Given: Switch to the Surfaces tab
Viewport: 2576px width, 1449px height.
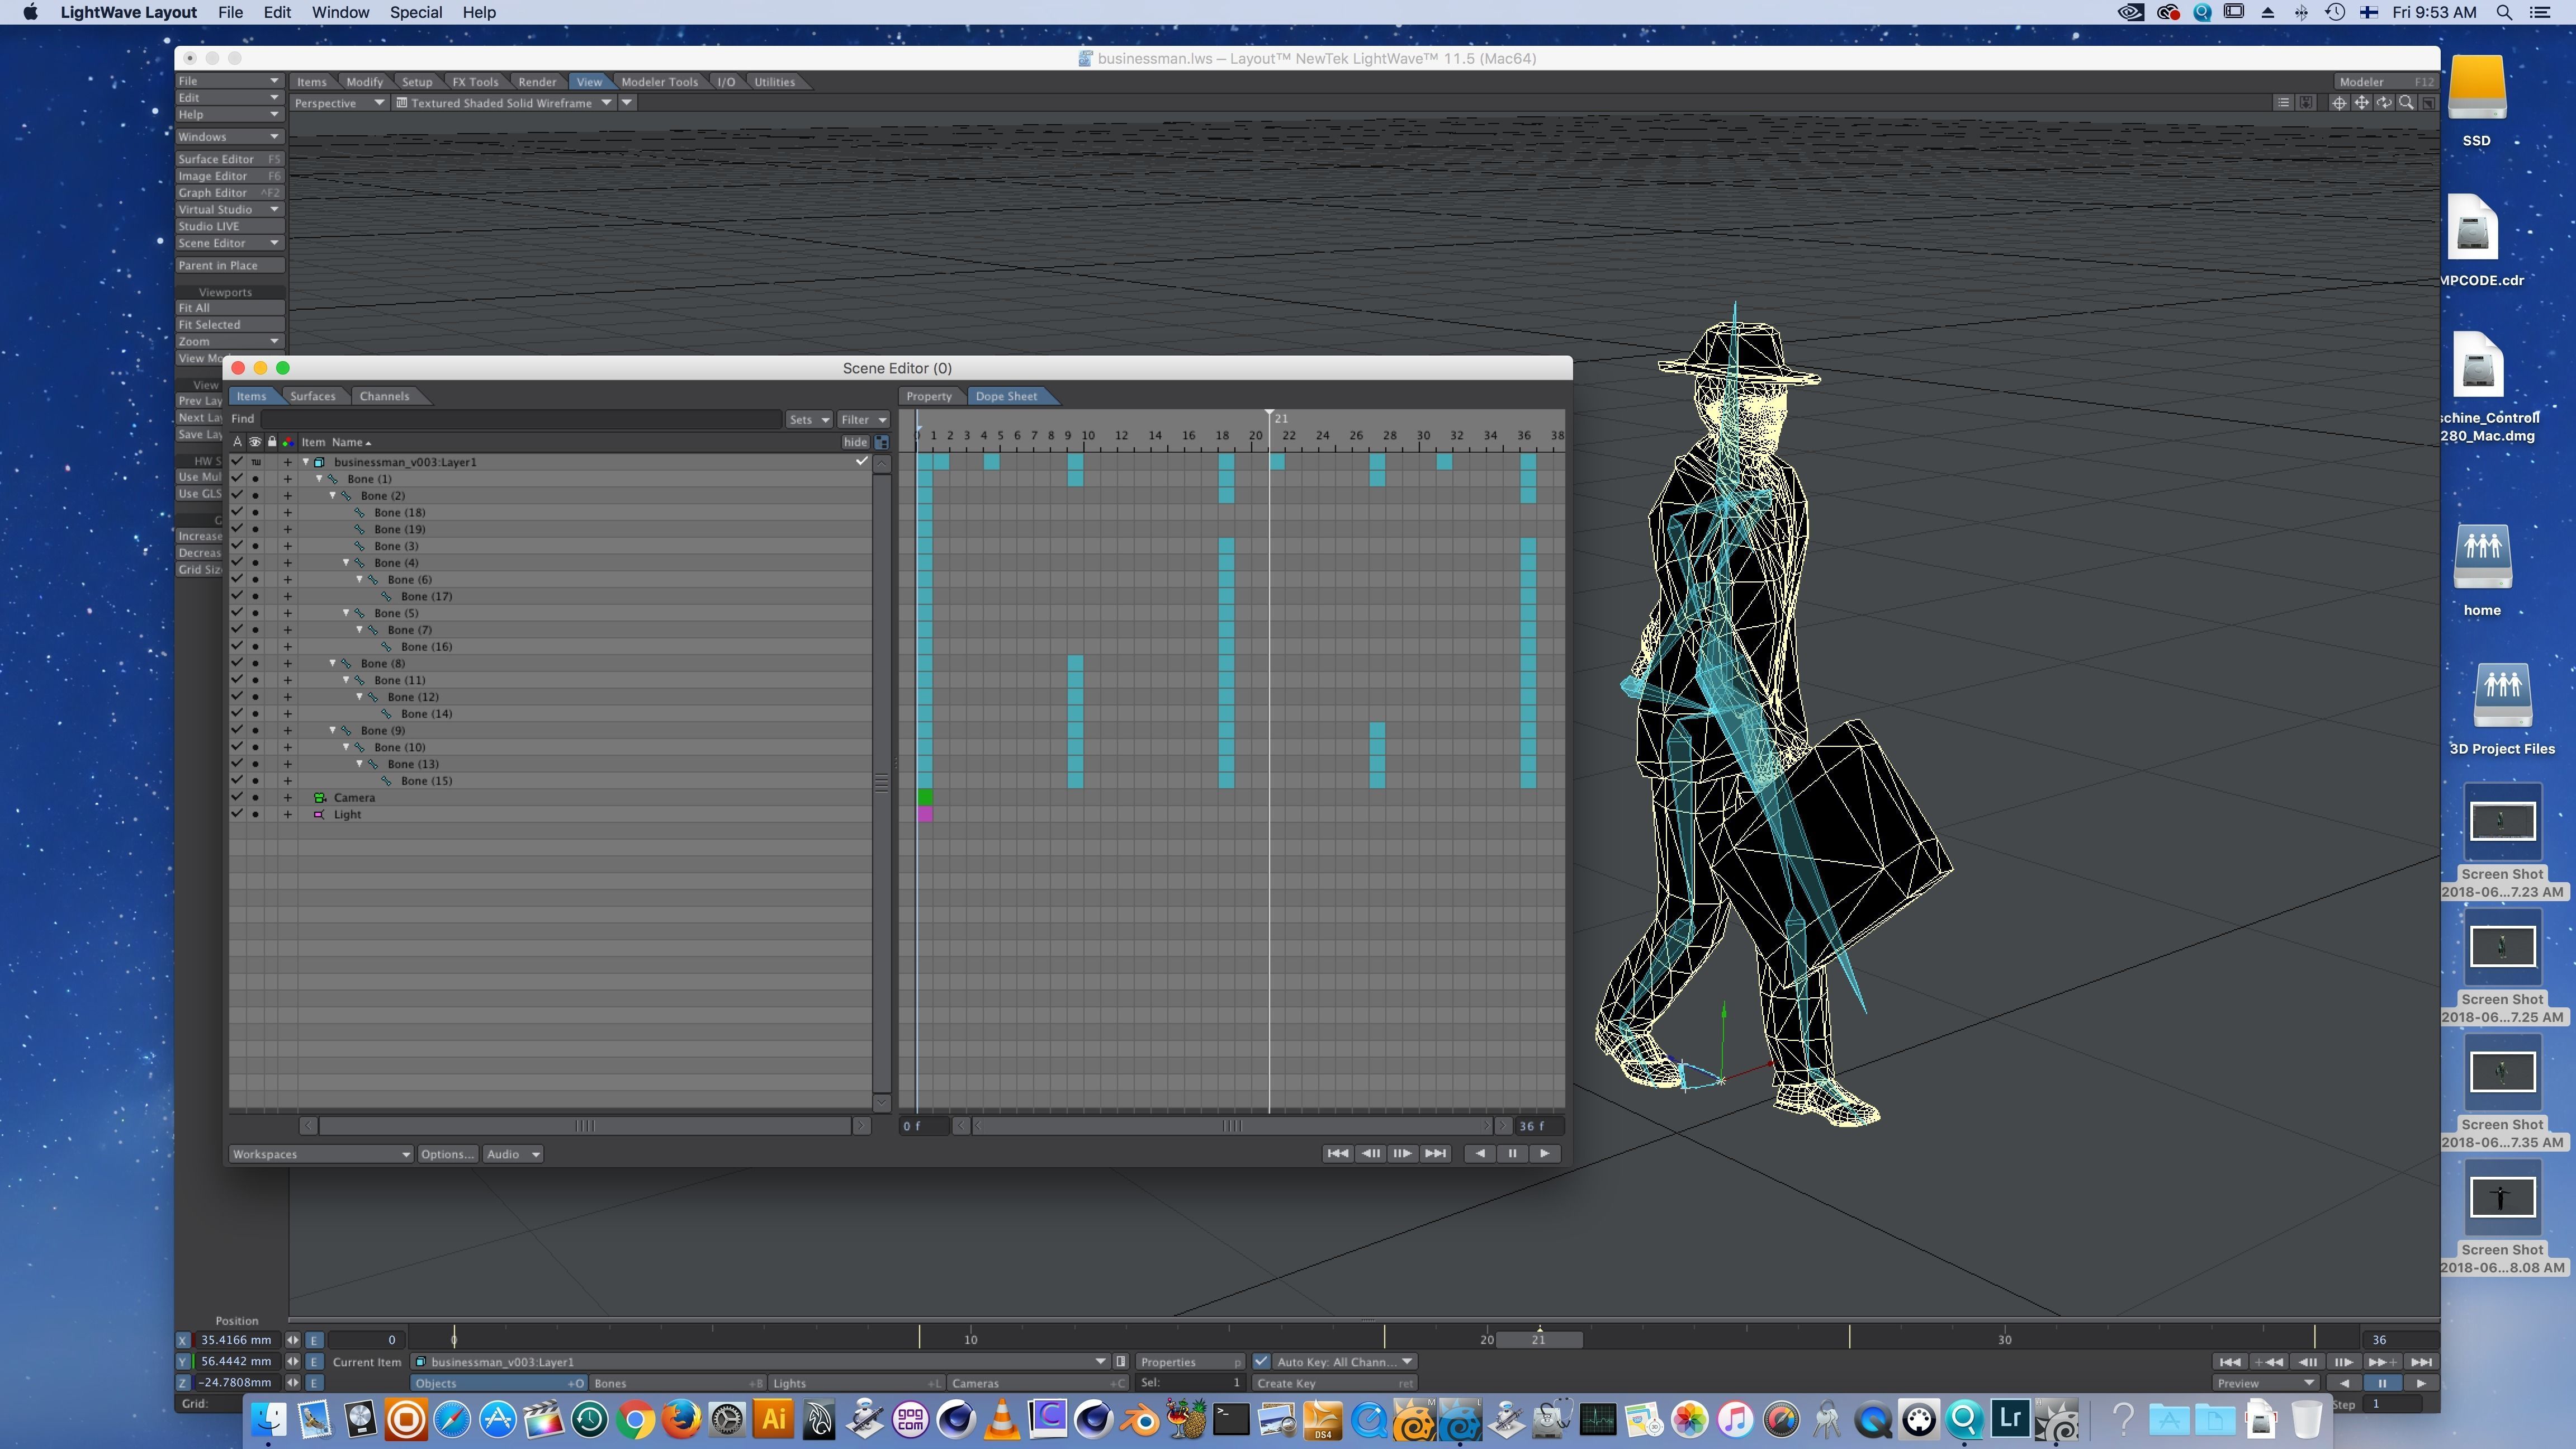Looking at the screenshot, I should click(312, 396).
